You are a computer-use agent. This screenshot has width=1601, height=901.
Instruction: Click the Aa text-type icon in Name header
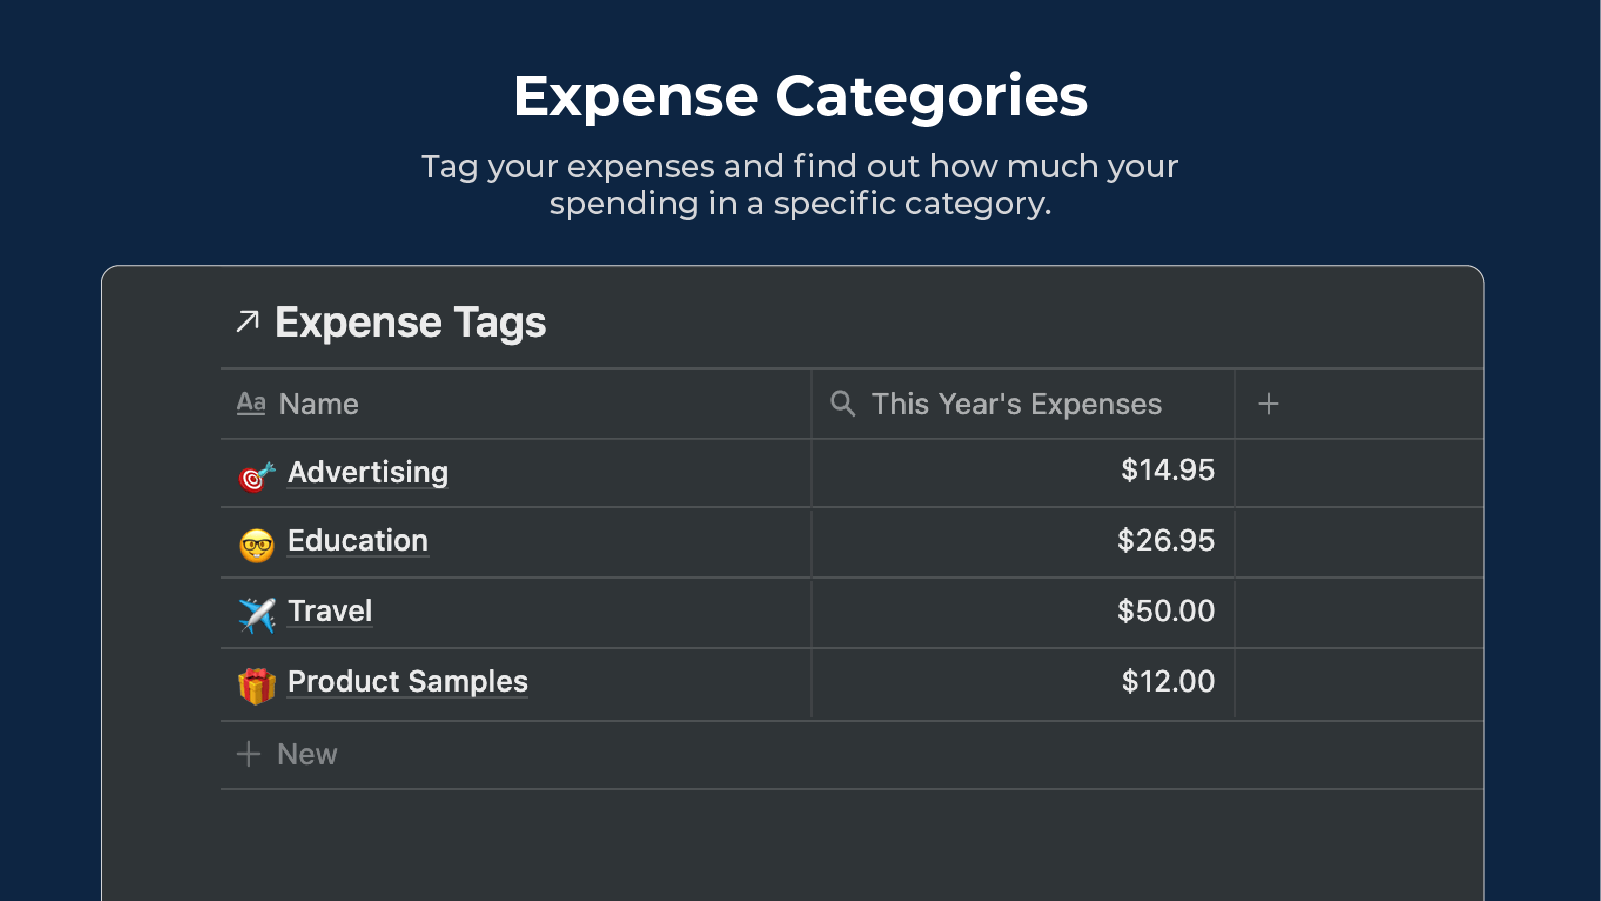(251, 403)
